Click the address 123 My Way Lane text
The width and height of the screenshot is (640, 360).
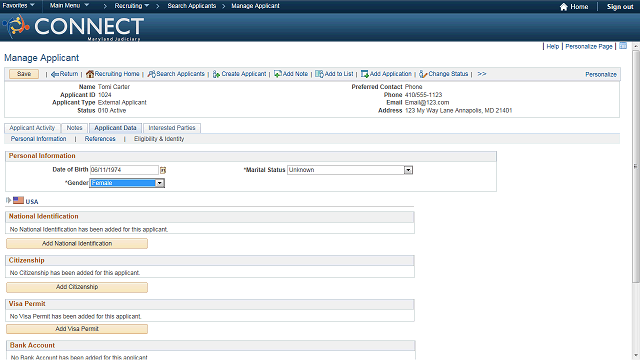pyautogui.click(x=458, y=111)
